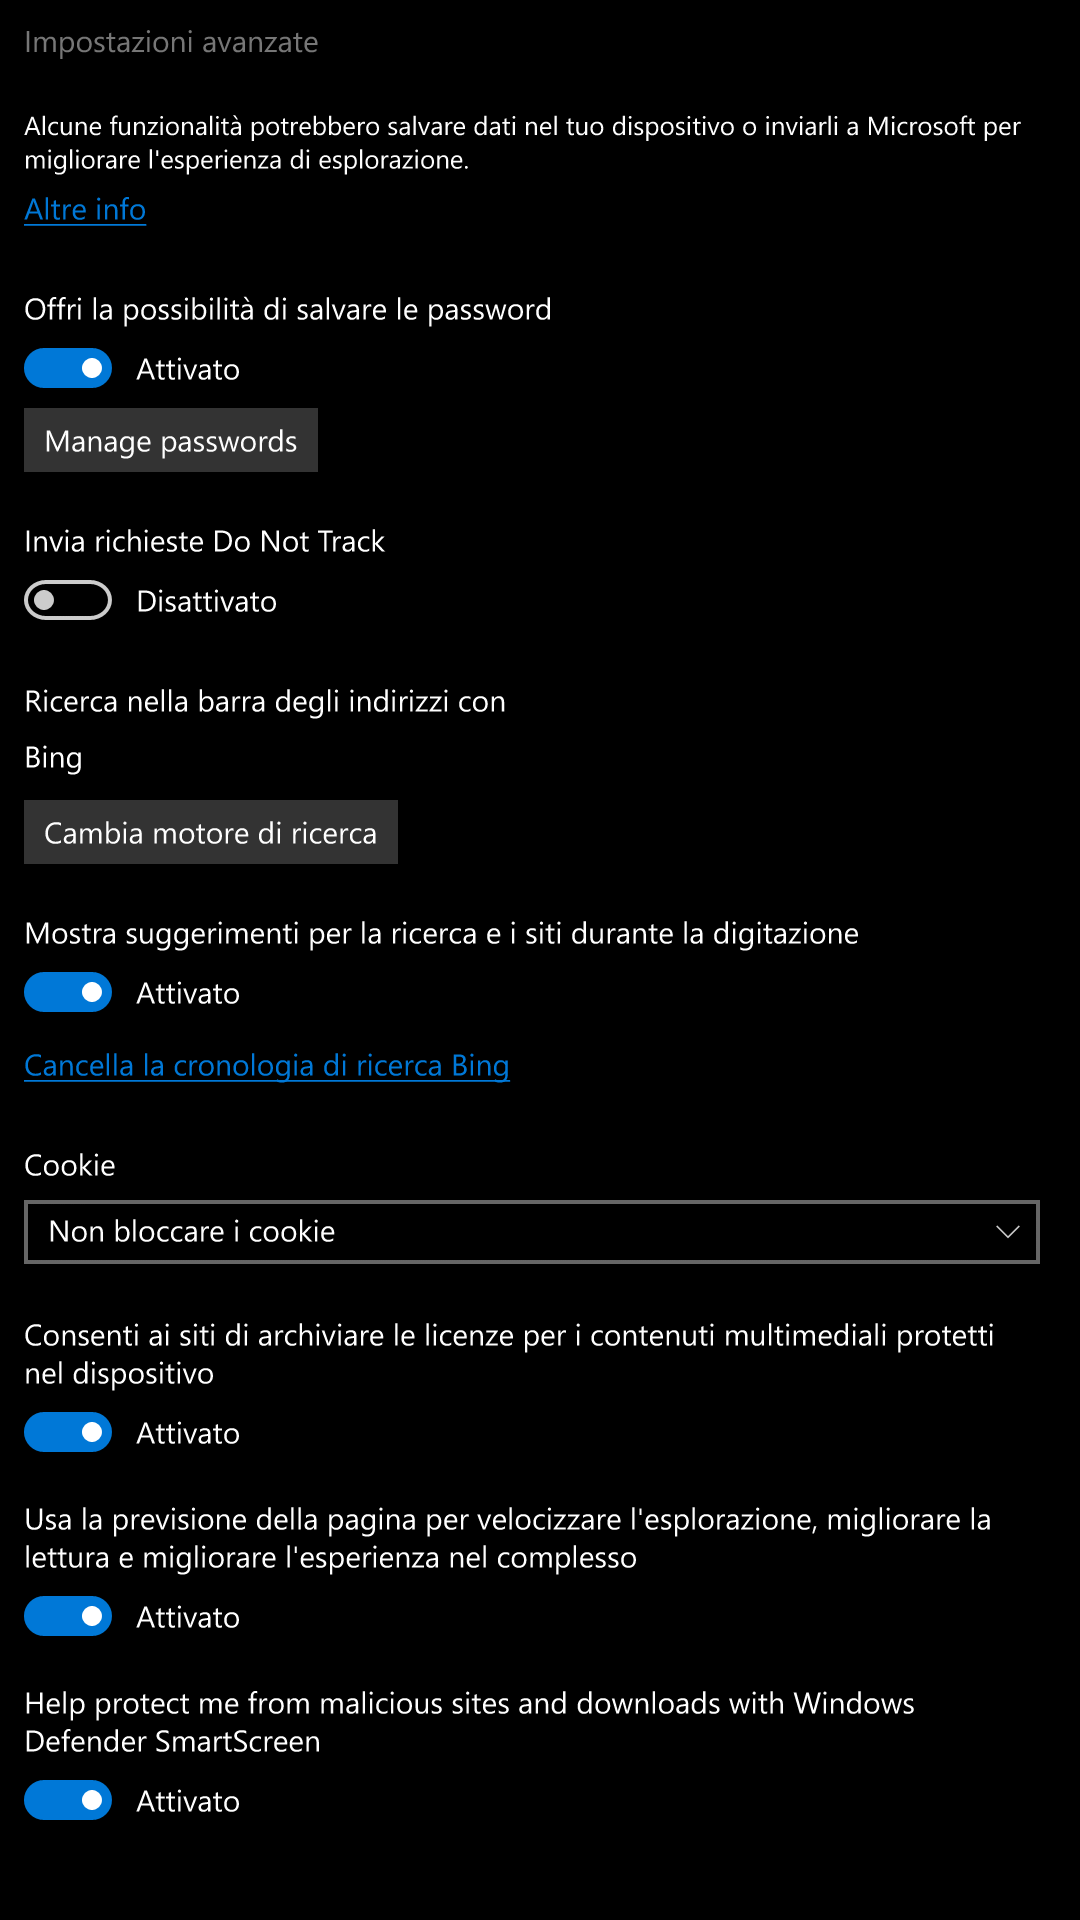Turn off search suggestions toggle

coord(68,992)
